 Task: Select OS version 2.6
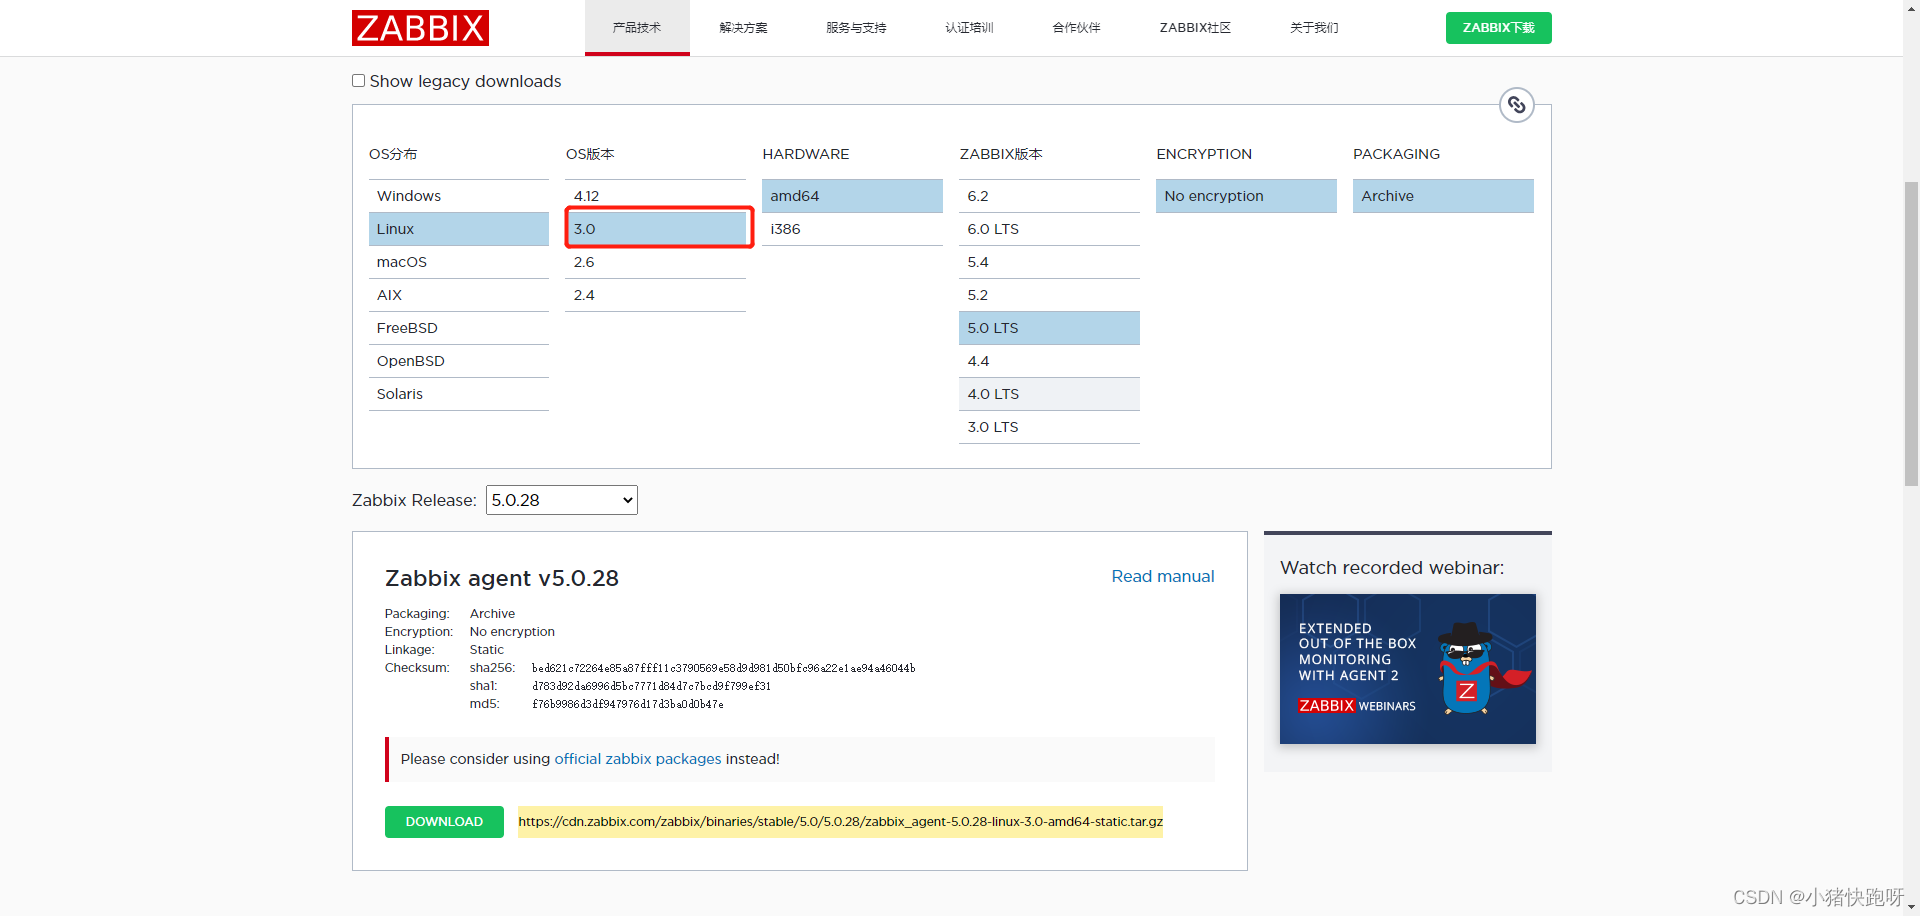[x=584, y=261]
